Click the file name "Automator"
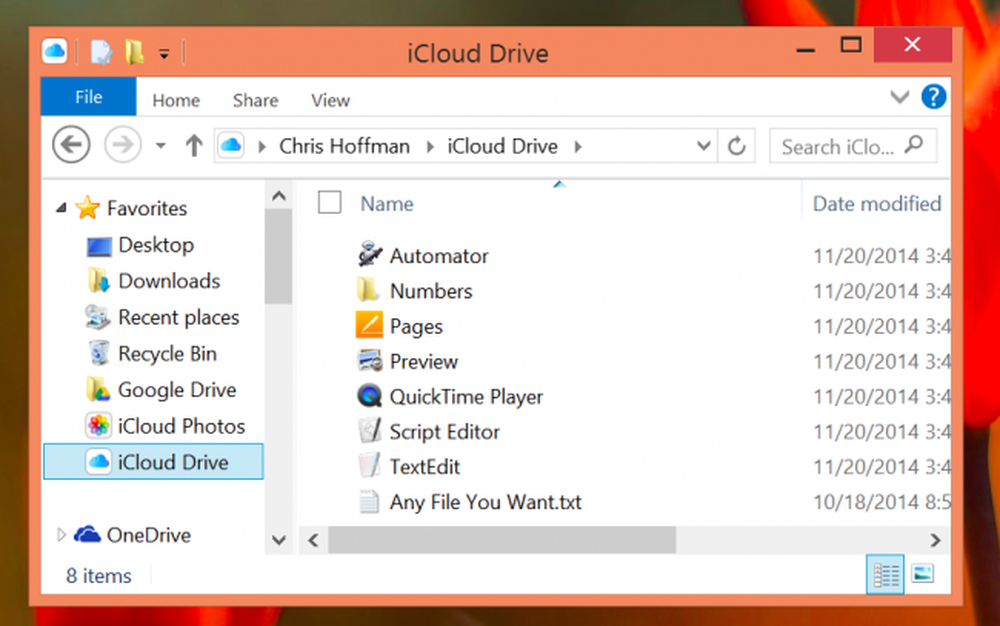The height and width of the screenshot is (626, 1000). pos(439,256)
